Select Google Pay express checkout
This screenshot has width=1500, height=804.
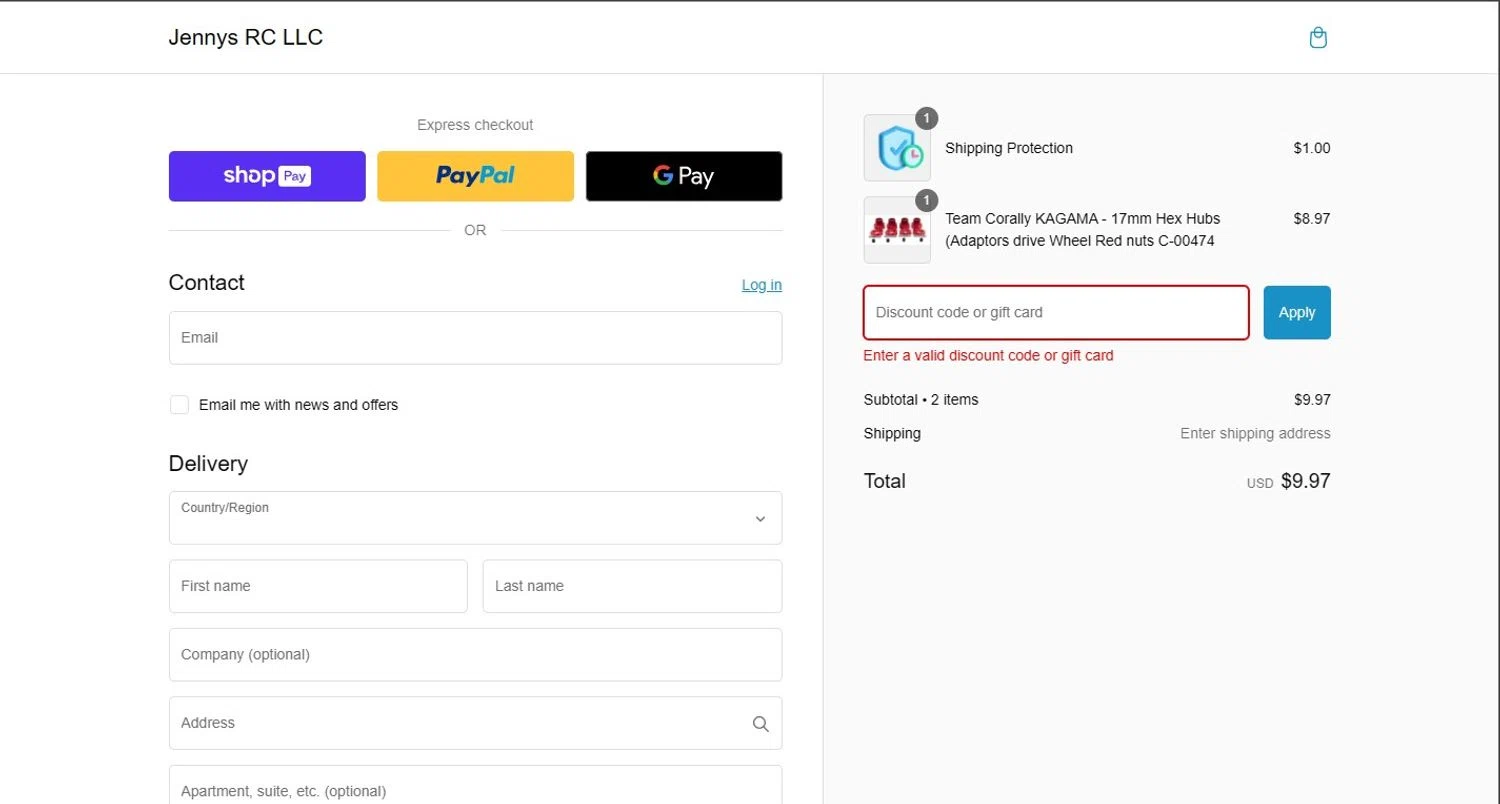point(684,176)
